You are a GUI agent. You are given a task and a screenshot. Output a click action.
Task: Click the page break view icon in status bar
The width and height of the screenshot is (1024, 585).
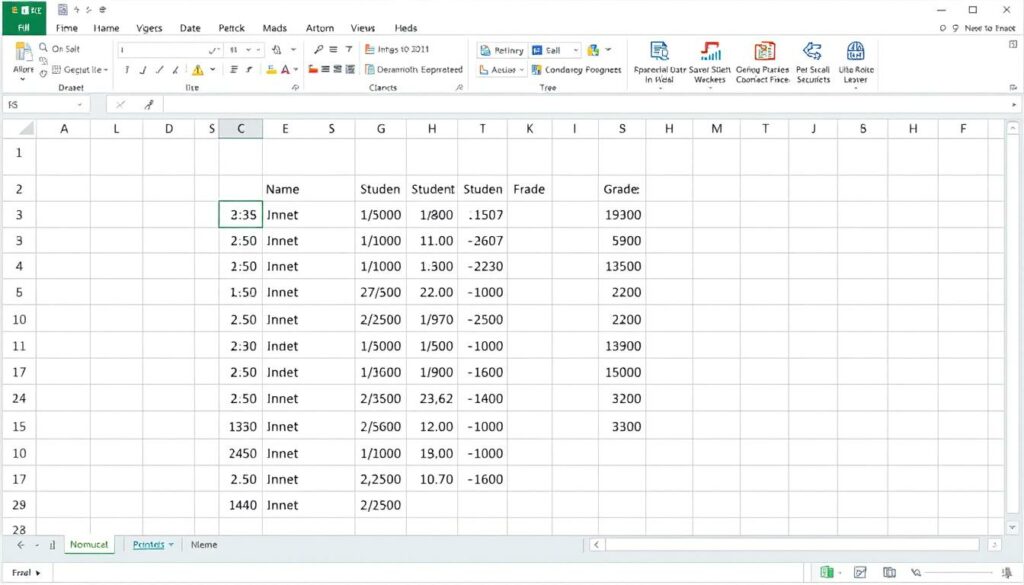click(889, 572)
